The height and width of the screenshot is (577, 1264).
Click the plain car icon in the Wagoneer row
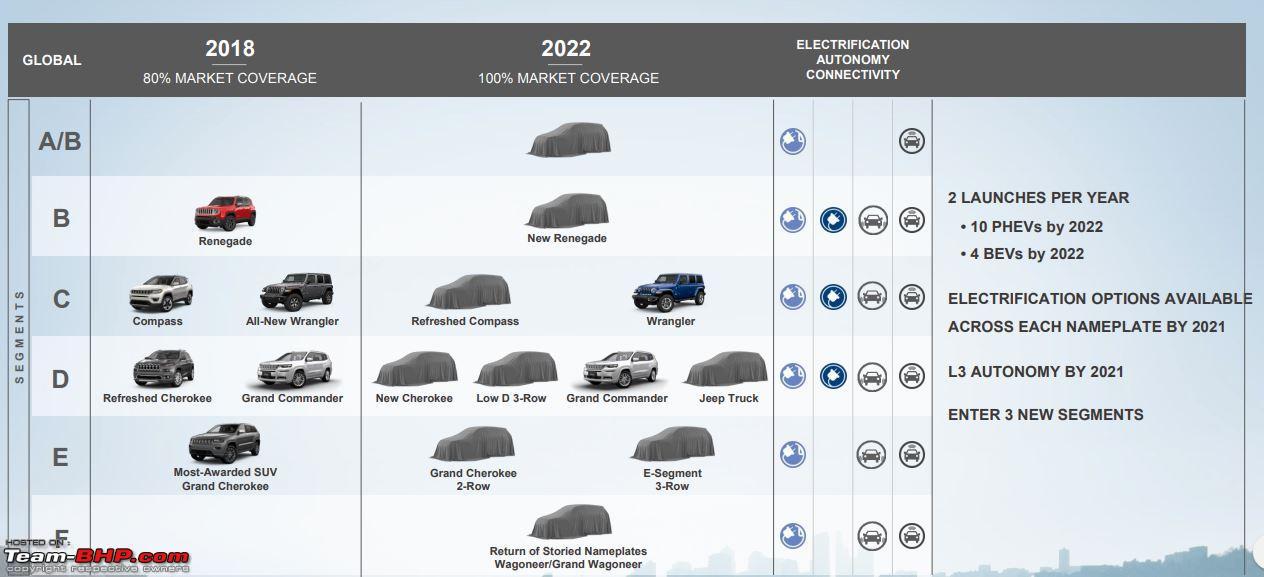(x=872, y=535)
